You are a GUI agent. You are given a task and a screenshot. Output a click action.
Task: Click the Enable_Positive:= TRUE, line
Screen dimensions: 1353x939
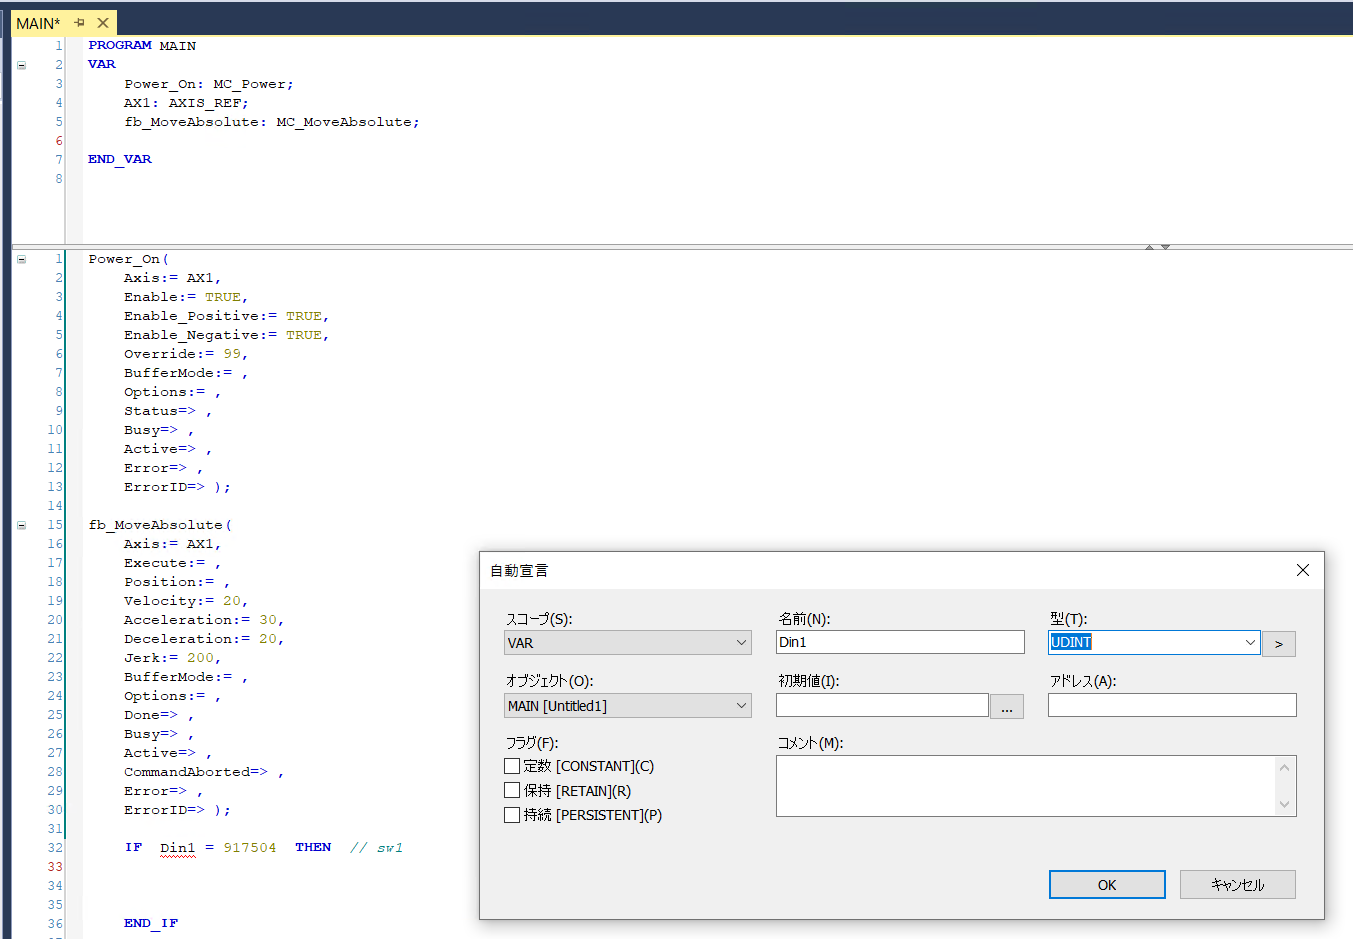(x=227, y=316)
